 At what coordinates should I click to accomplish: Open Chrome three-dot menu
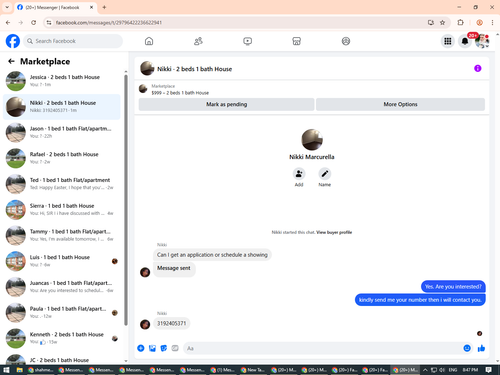(492, 22)
